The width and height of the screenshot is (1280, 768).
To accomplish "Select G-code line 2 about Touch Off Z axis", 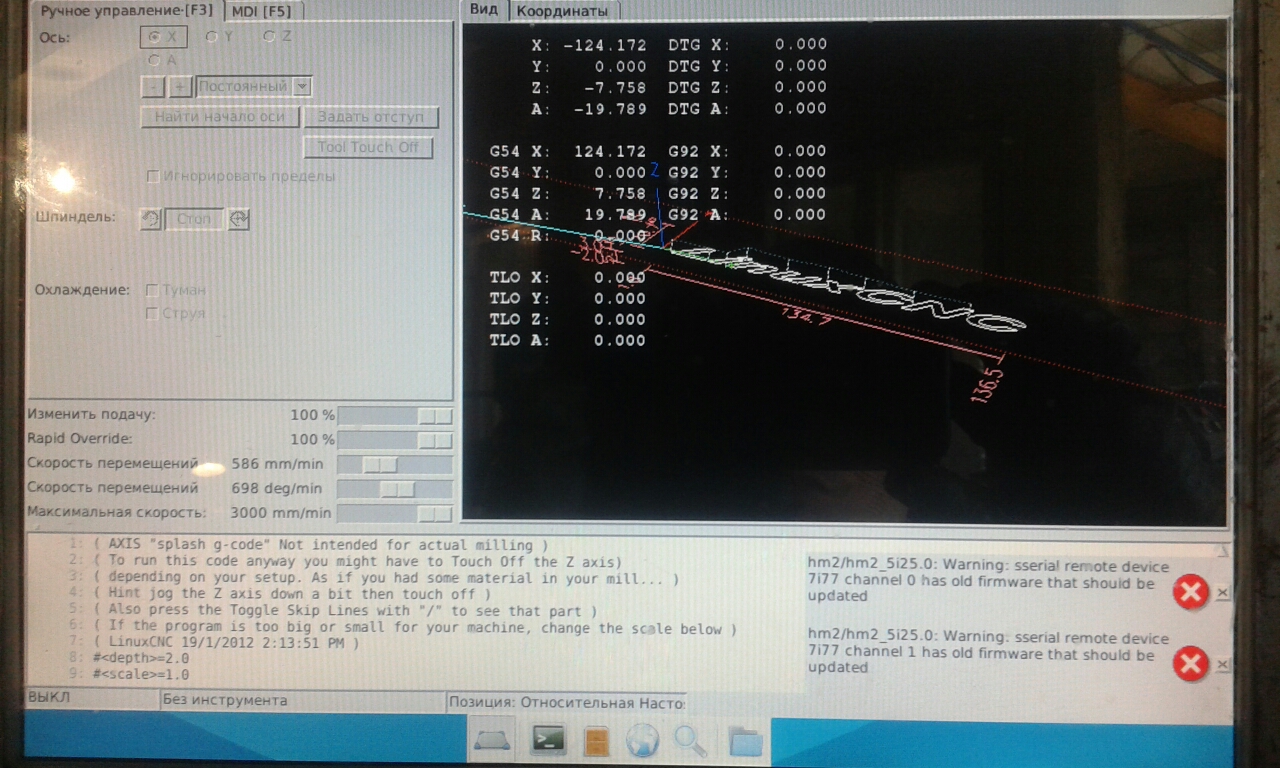I will pos(358,562).
